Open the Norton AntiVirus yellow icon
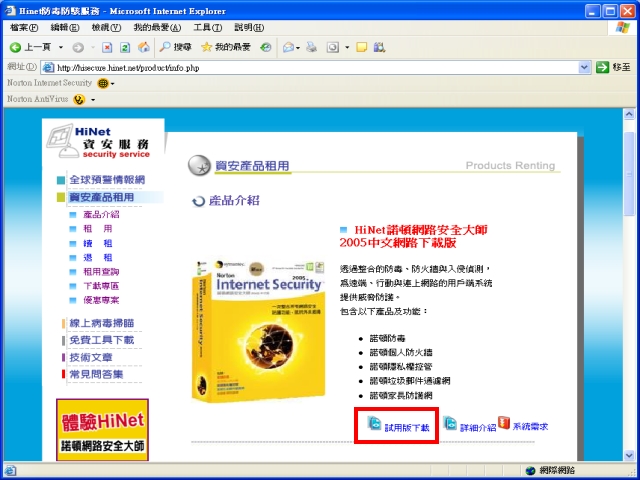Viewport: 640px width, 480px height. pos(79,99)
